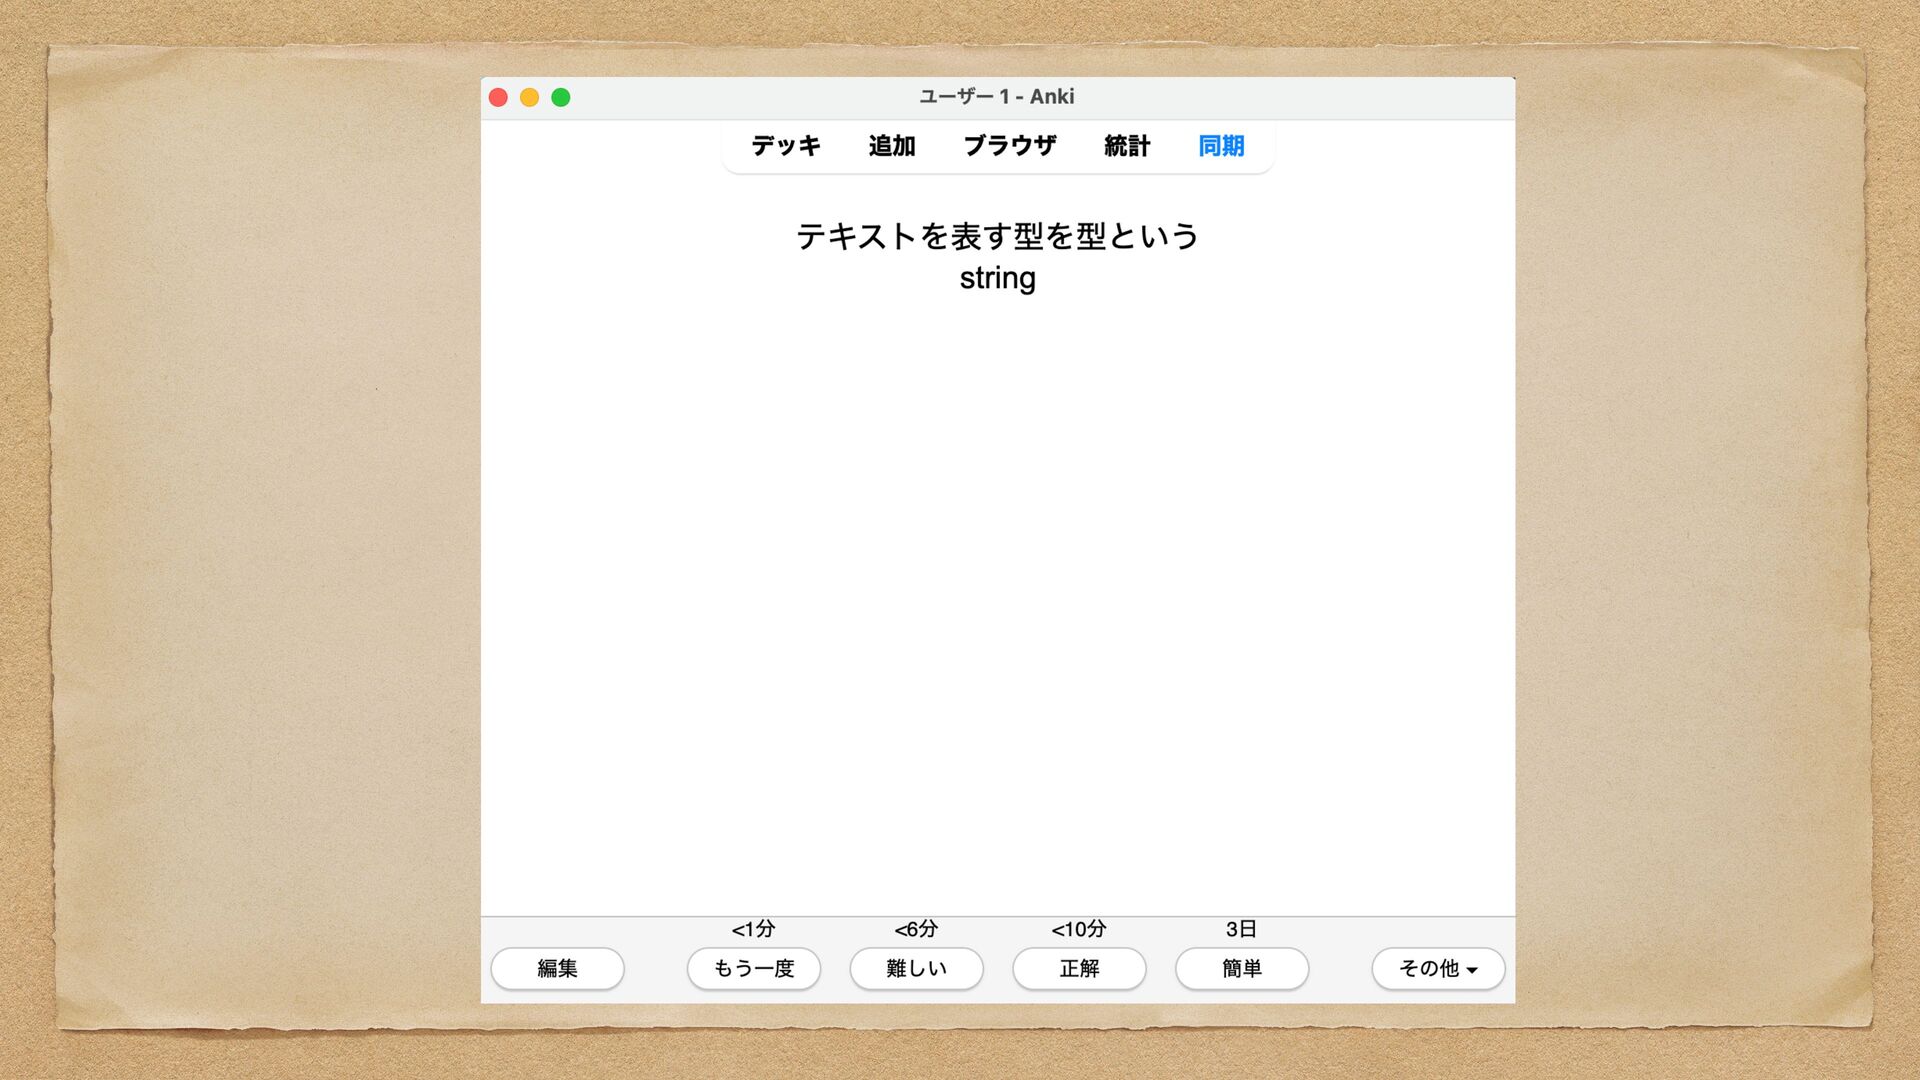Click the <1分 interval label
Screen dimensions: 1920x1080
[x=754, y=929]
